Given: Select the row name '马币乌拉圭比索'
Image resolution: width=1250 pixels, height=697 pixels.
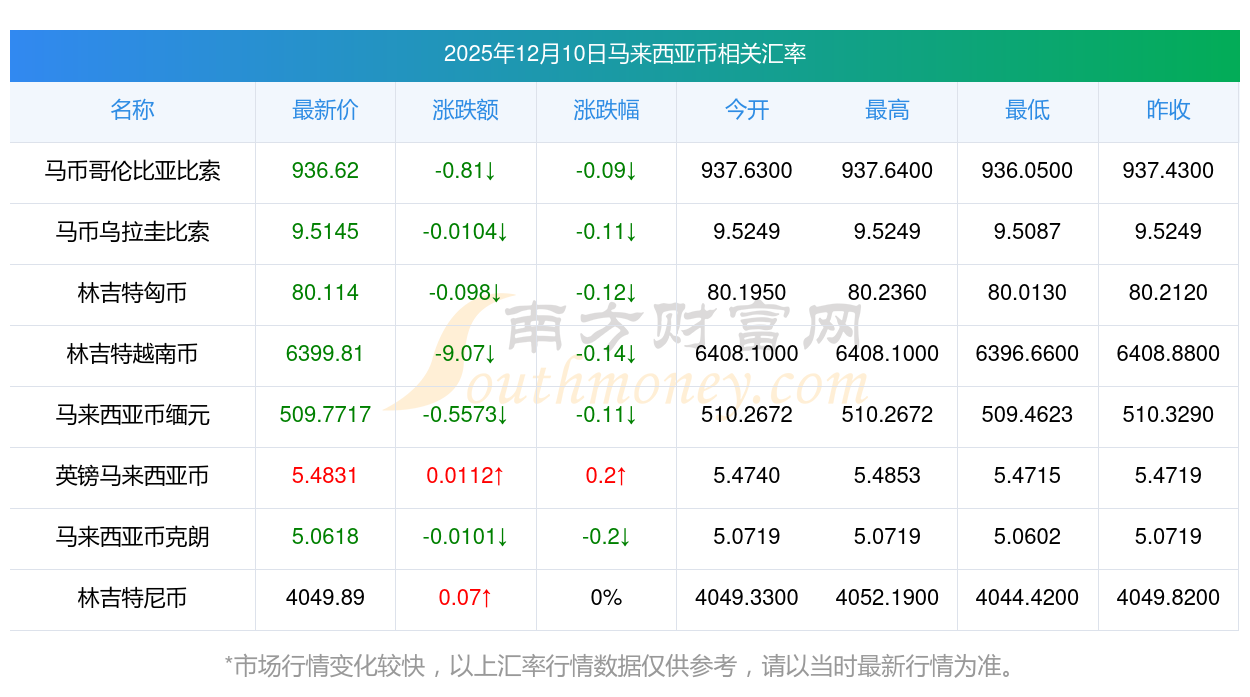Looking at the screenshot, I should tap(132, 232).
